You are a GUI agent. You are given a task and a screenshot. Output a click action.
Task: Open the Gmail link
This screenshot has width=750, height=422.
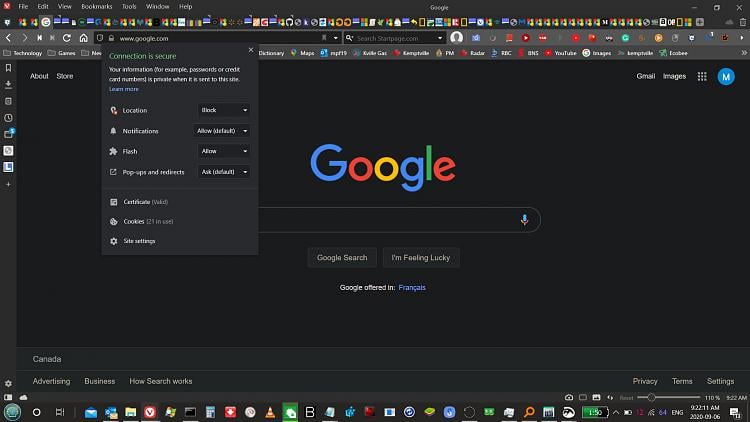(x=645, y=76)
